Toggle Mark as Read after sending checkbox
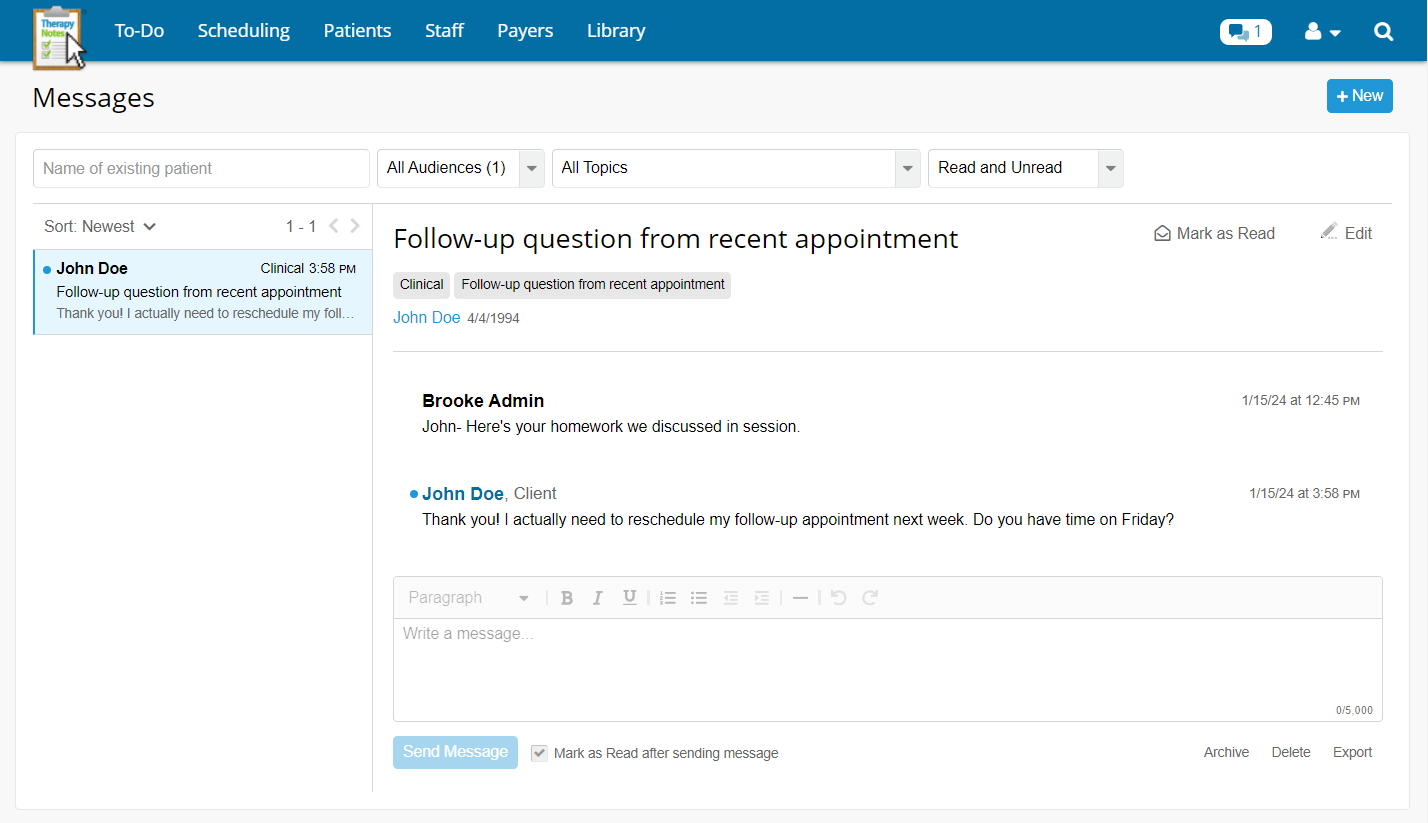The image size is (1428, 823). [x=539, y=753]
